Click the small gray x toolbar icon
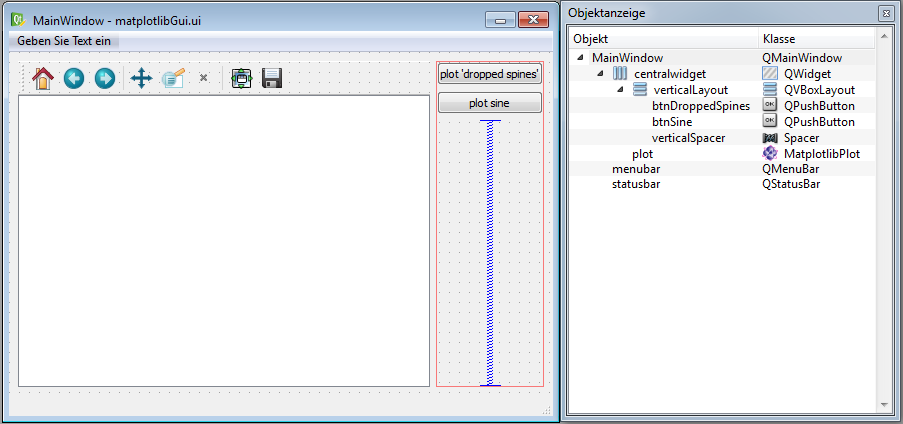903x424 pixels. 203,77
